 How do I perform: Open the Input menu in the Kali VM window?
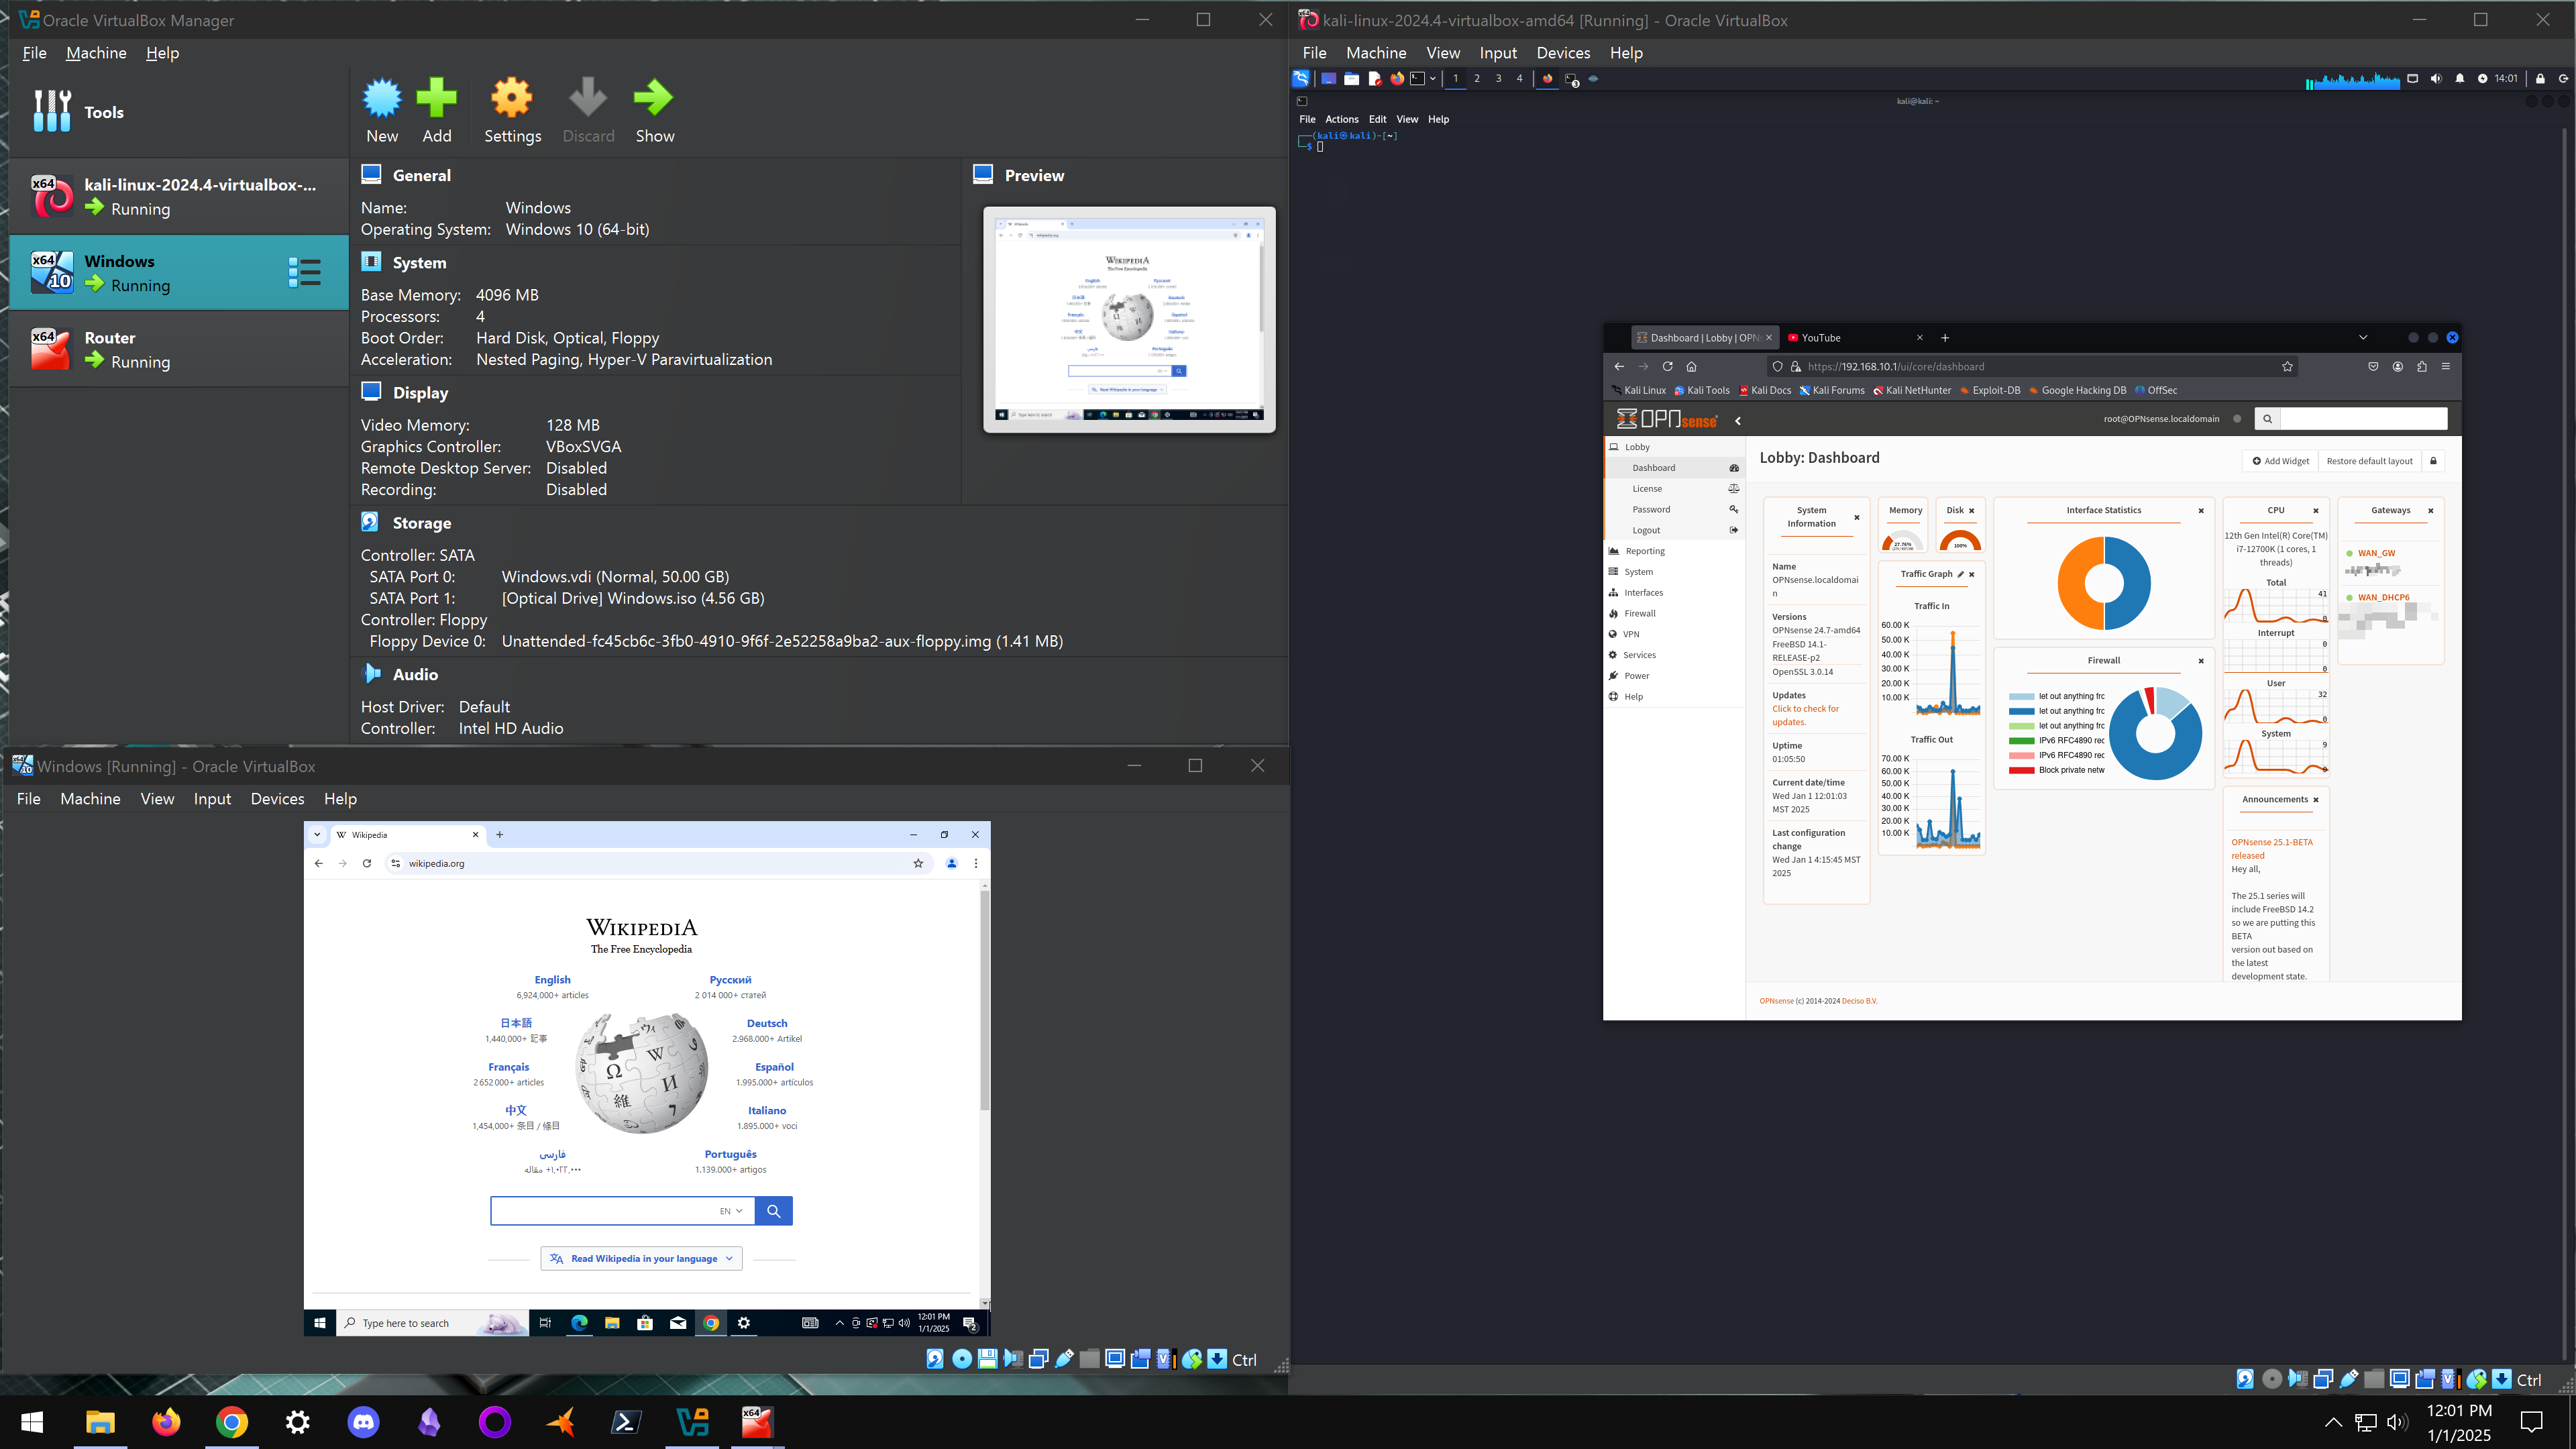pos(1498,53)
